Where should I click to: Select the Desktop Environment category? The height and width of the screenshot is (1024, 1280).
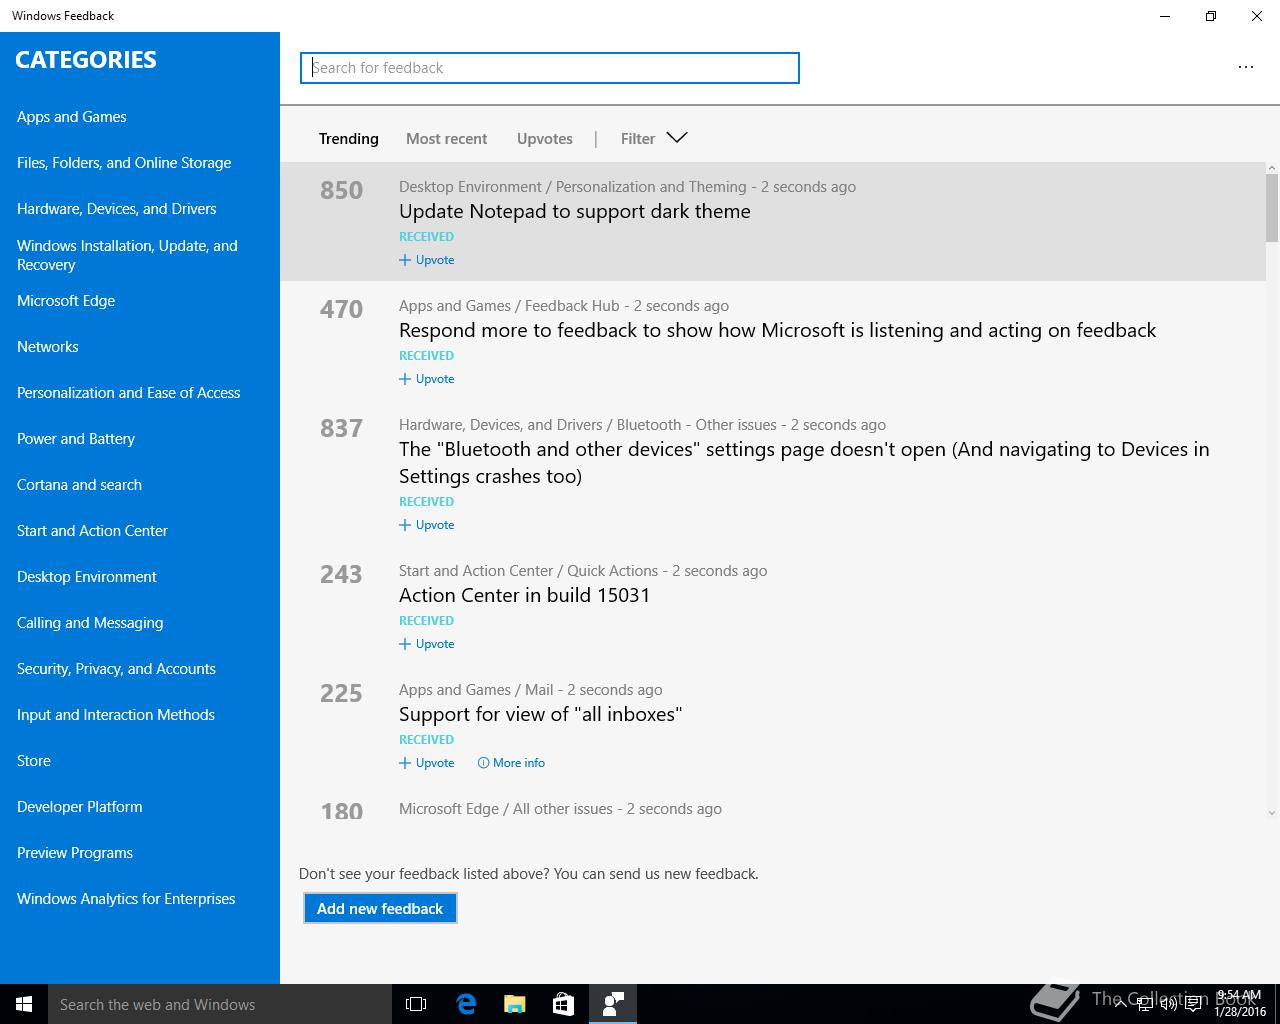(x=87, y=577)
